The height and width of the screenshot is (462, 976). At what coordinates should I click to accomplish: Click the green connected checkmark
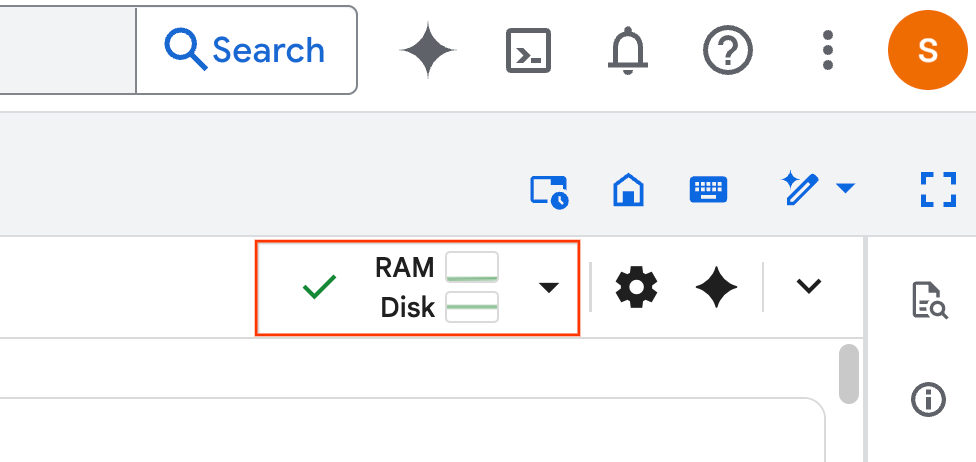319,288
